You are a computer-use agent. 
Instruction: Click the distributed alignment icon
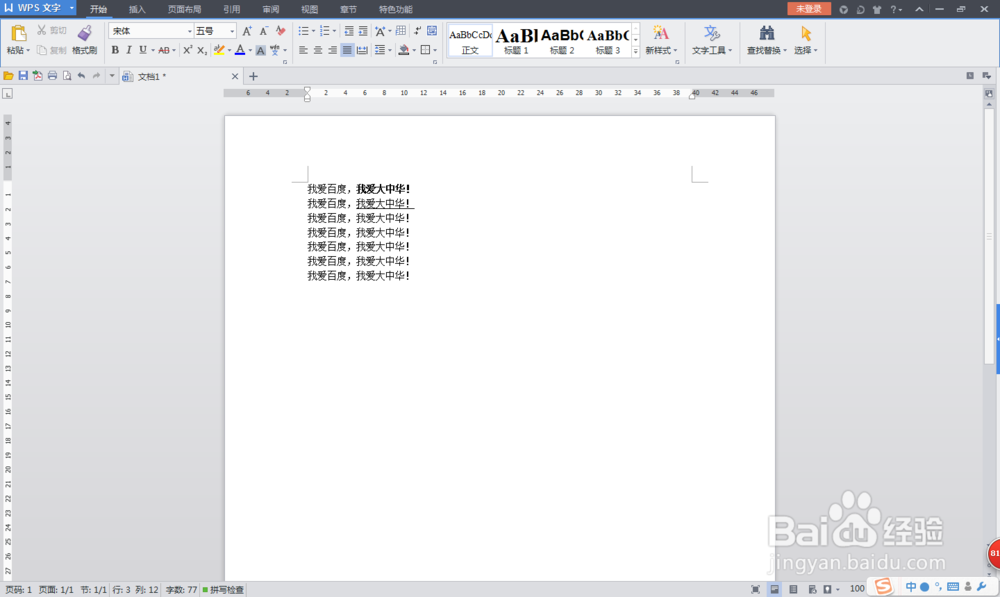pos(362,50)
